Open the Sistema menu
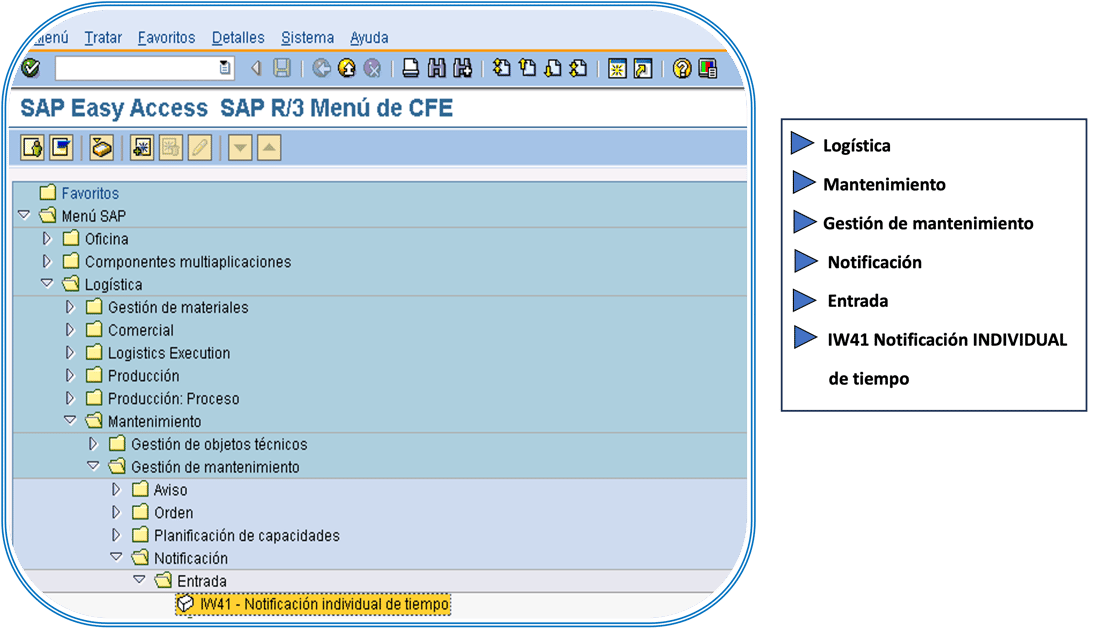 [307, 38]
